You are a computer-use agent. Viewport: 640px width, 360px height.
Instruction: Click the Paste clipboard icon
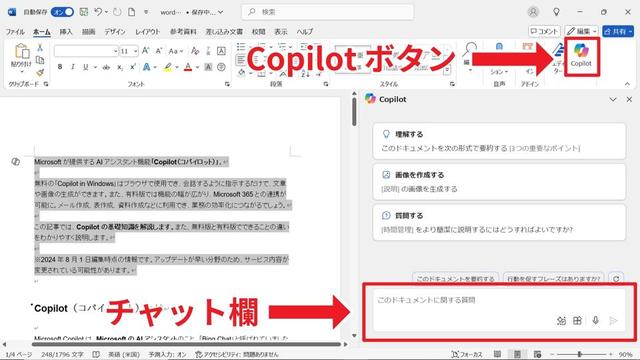pyautogui.click(x=22, y=52)
